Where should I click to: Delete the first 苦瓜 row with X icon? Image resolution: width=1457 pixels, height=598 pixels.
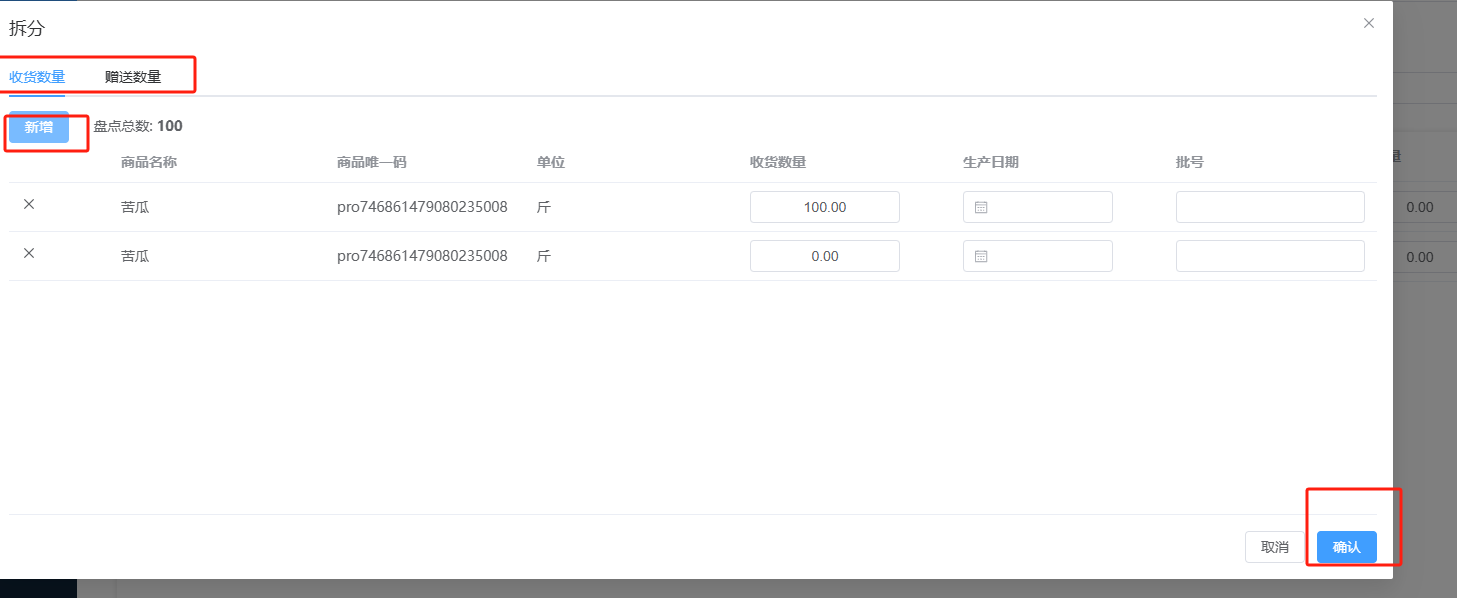(x=29, y=205)
